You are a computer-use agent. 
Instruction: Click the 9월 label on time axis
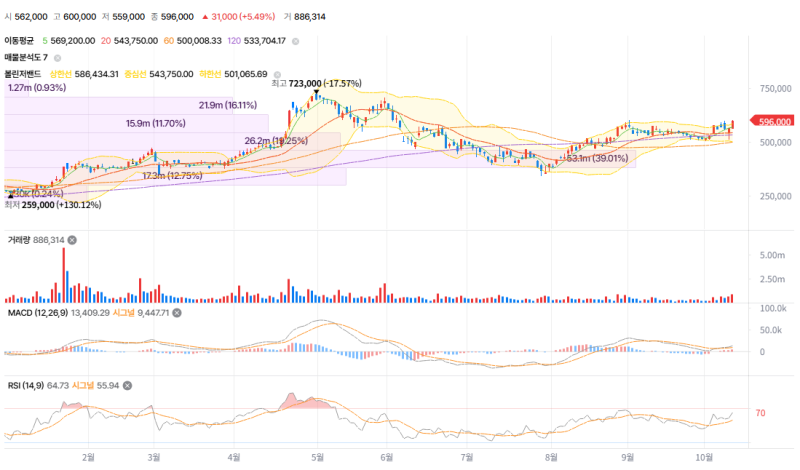click(x=628, y=457)
